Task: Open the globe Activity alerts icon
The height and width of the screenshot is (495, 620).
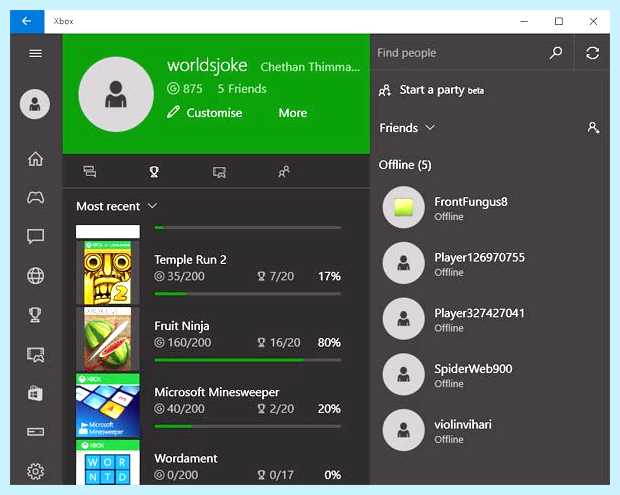Action: tap(36, 276)
